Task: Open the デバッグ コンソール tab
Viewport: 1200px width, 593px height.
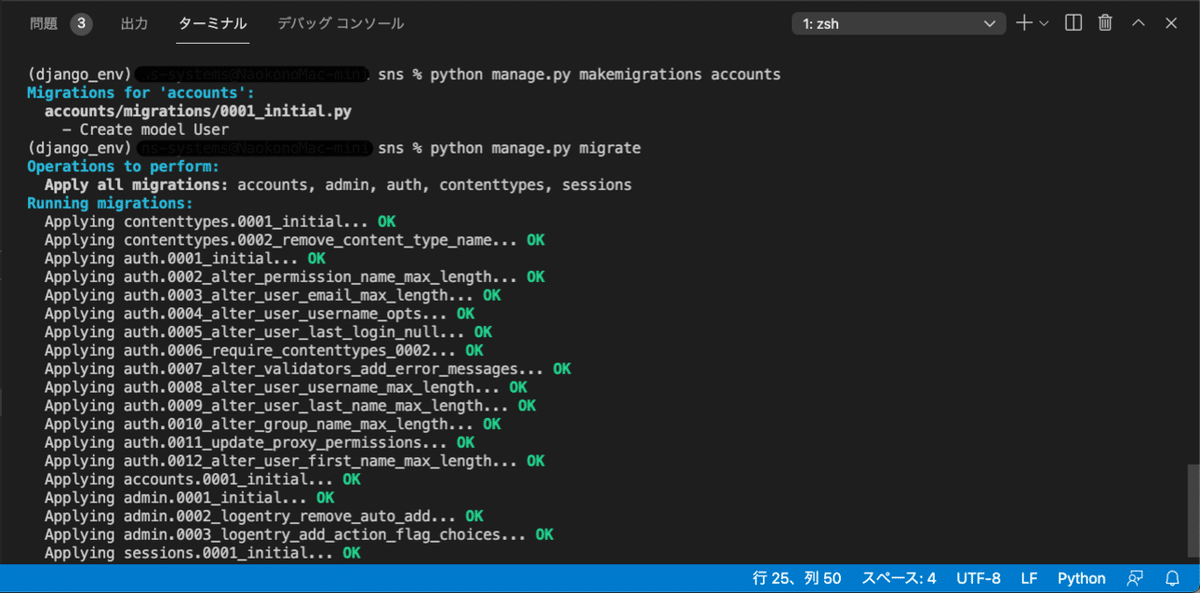Action: coord(341,23)
